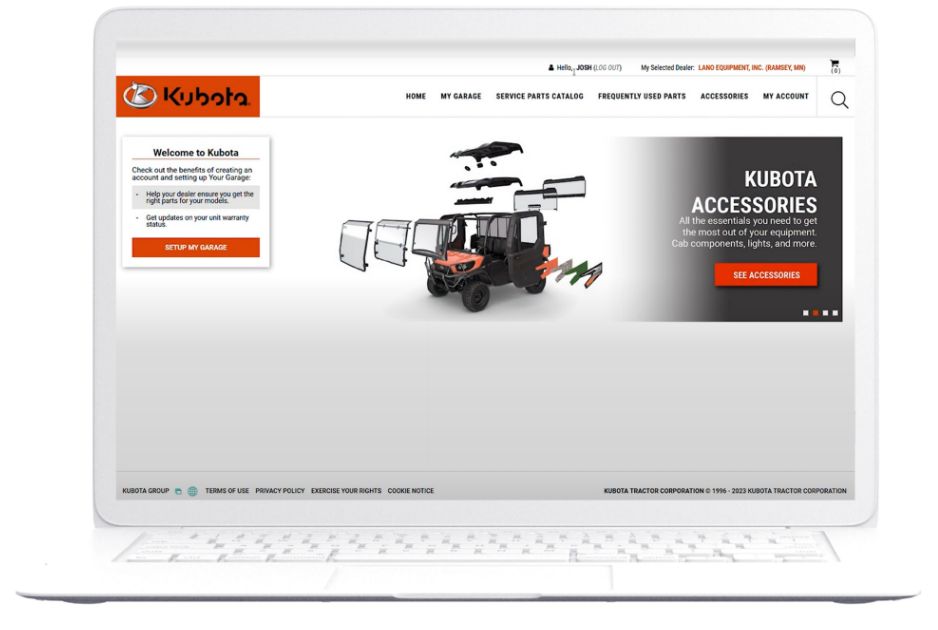Click the JOSH user name
The height and width of the screenshot is (630, 938).
pos(584,68)
